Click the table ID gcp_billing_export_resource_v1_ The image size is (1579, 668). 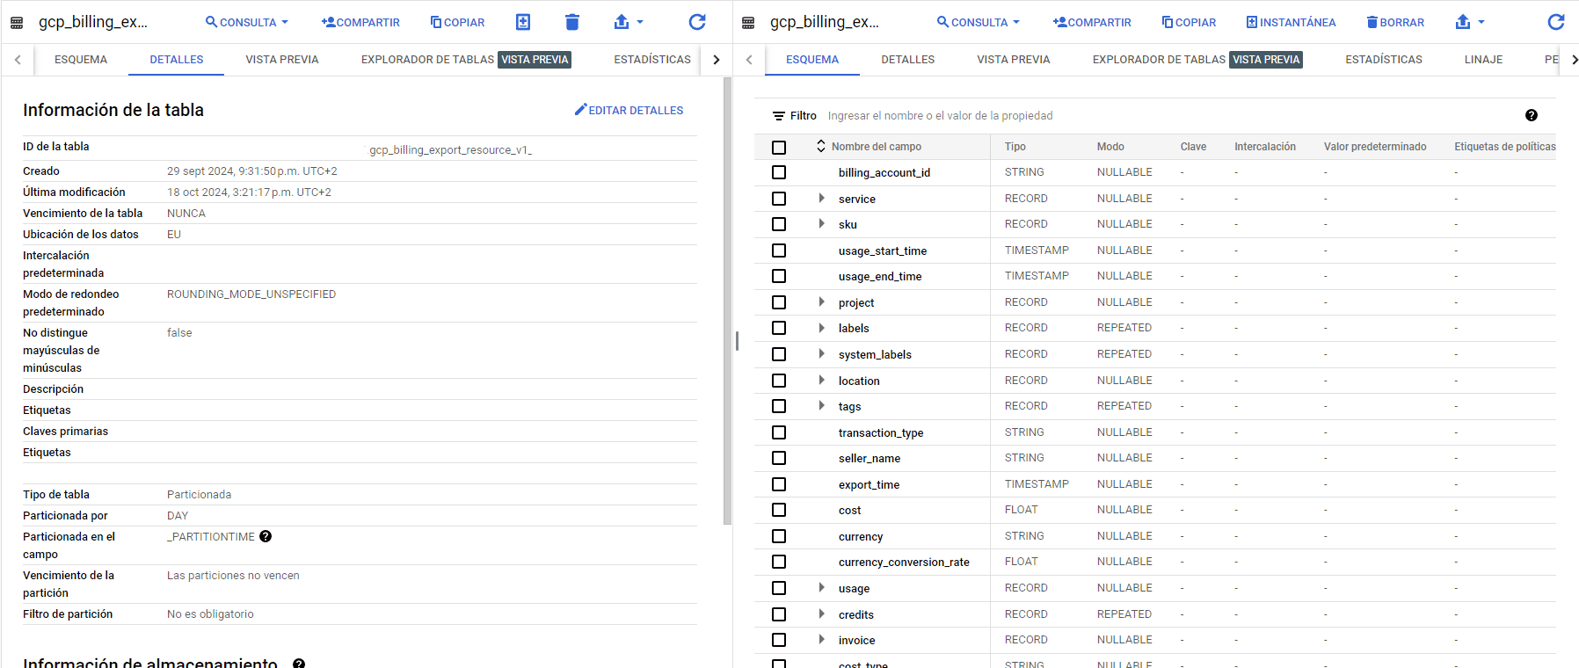[451, 150]
